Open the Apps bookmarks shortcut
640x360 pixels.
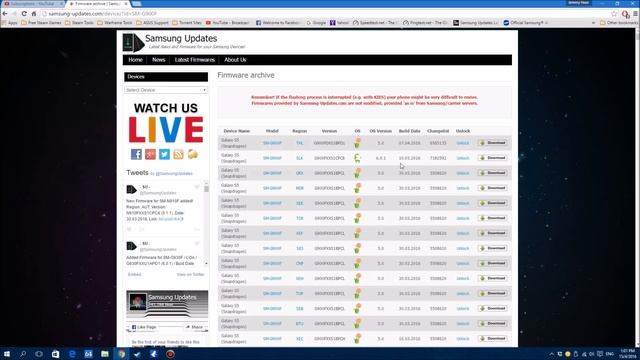point(10,23)
